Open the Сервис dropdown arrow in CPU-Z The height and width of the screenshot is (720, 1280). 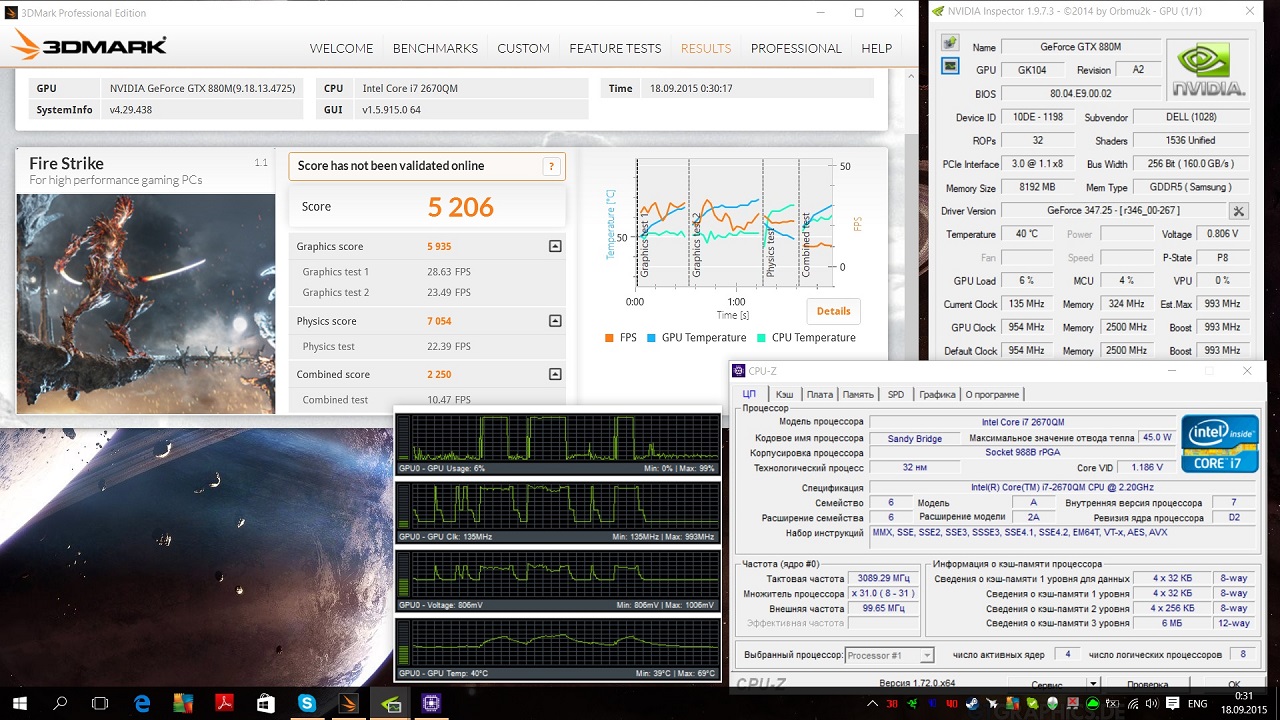[x=1093, y=685]
